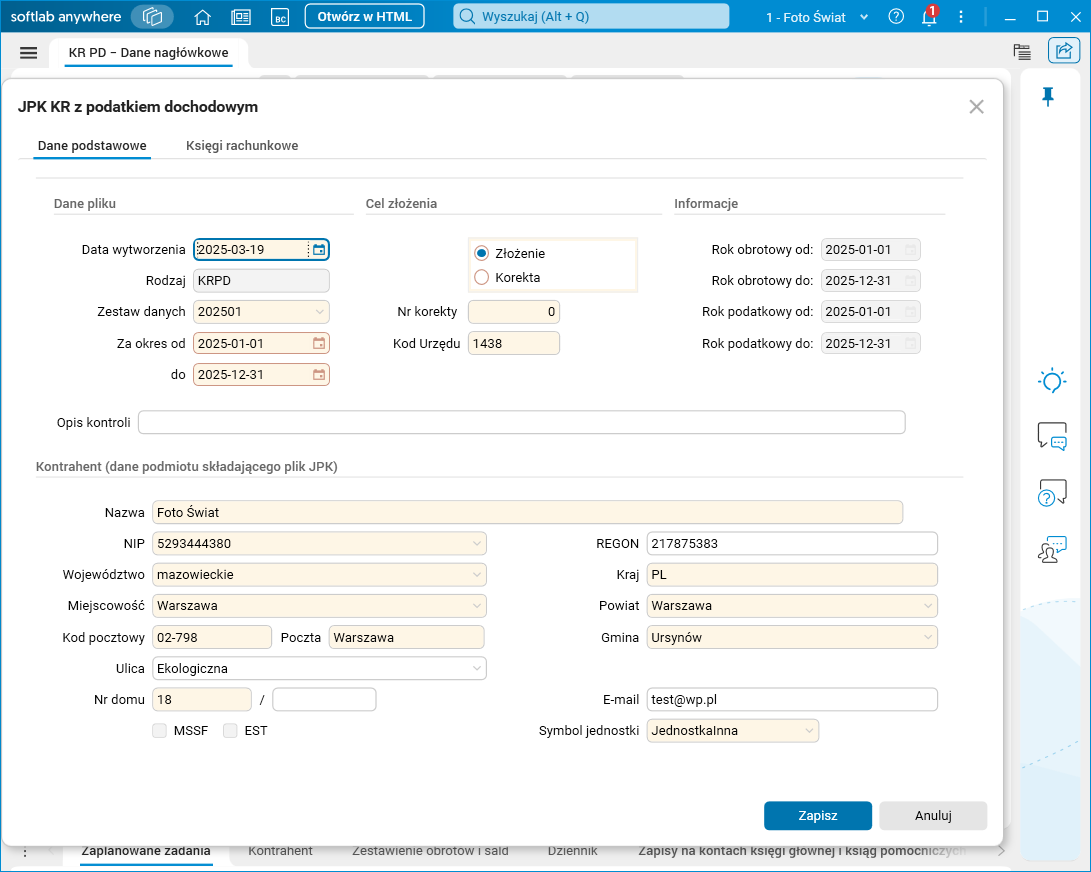Click the Zapisz button
Viewport: 1091px width, 872px height.
pyautogui.click(x=818, y=816)
